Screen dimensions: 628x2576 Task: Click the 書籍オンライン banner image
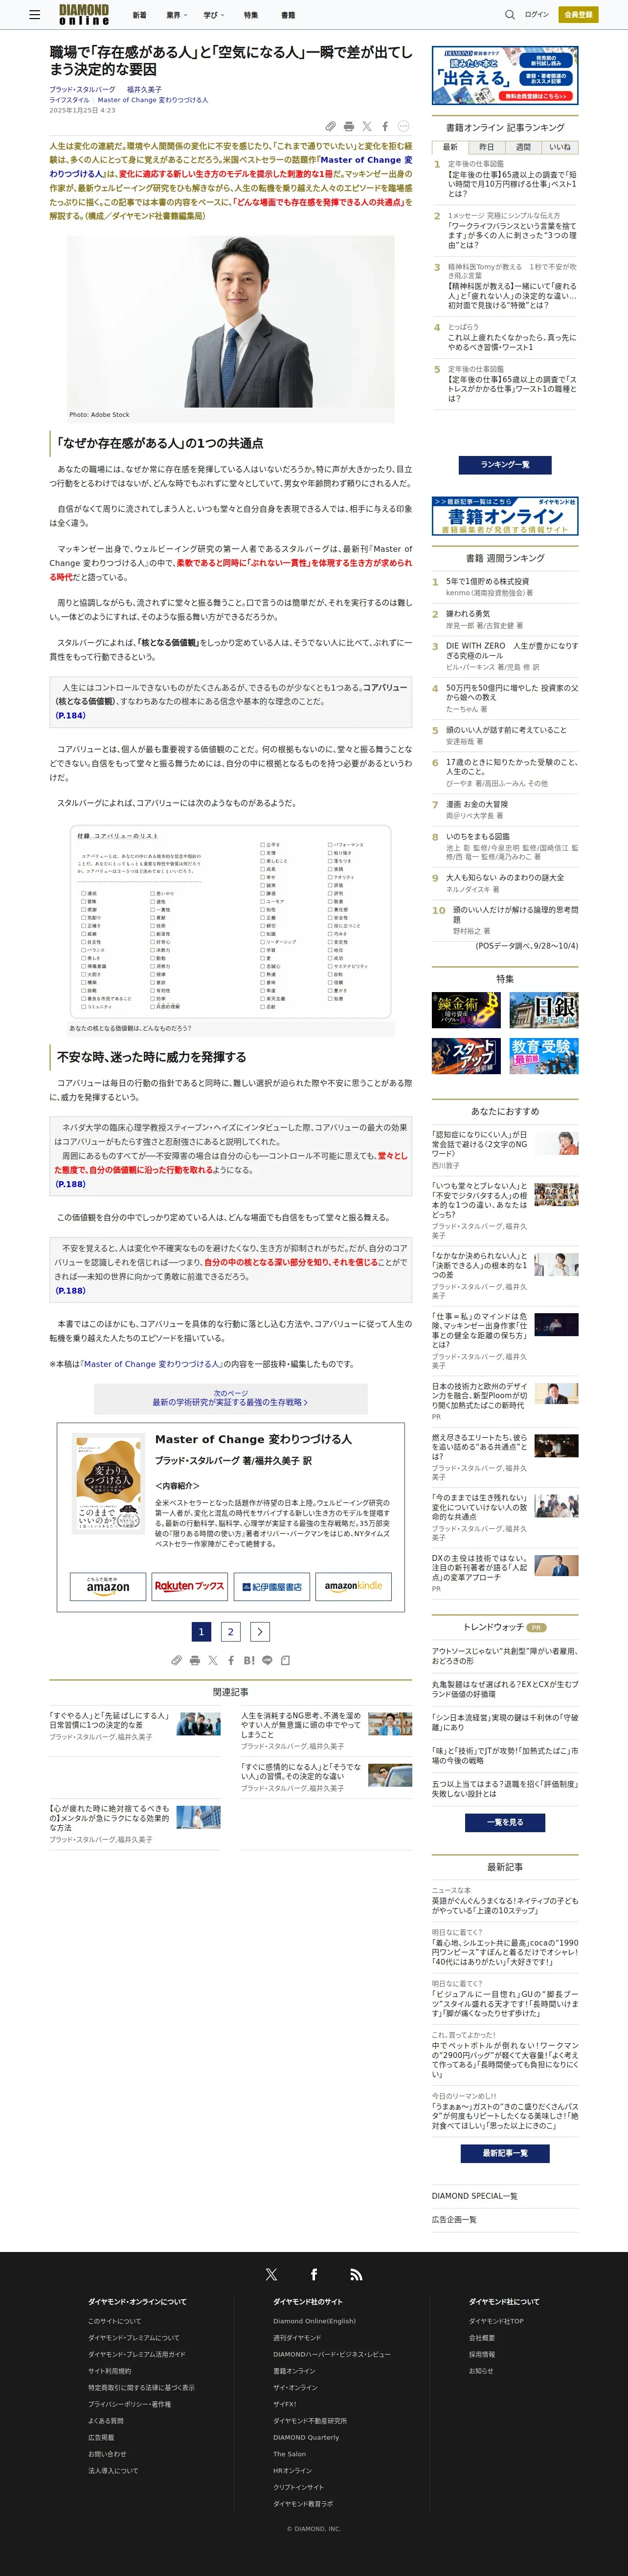(x=505, y=516)
